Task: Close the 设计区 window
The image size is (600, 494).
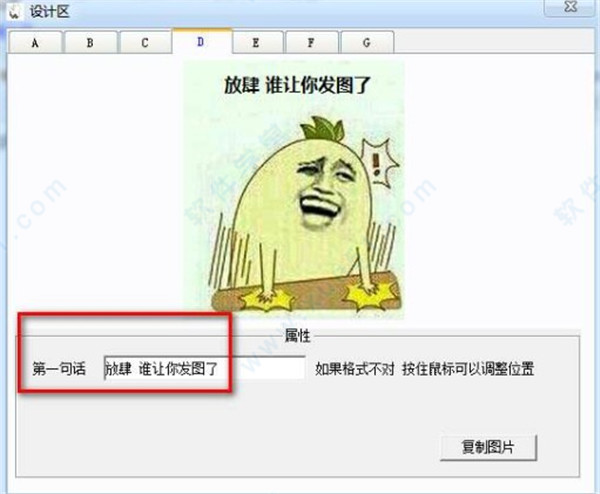Action: click(571, 7)
